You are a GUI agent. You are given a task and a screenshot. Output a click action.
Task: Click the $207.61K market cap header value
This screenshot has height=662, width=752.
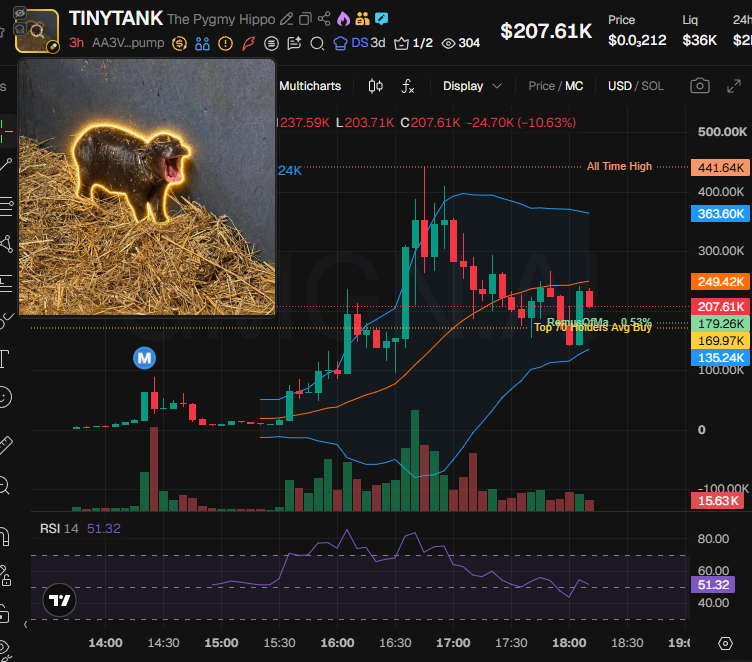pyautogui.click(x=546, y=31)
